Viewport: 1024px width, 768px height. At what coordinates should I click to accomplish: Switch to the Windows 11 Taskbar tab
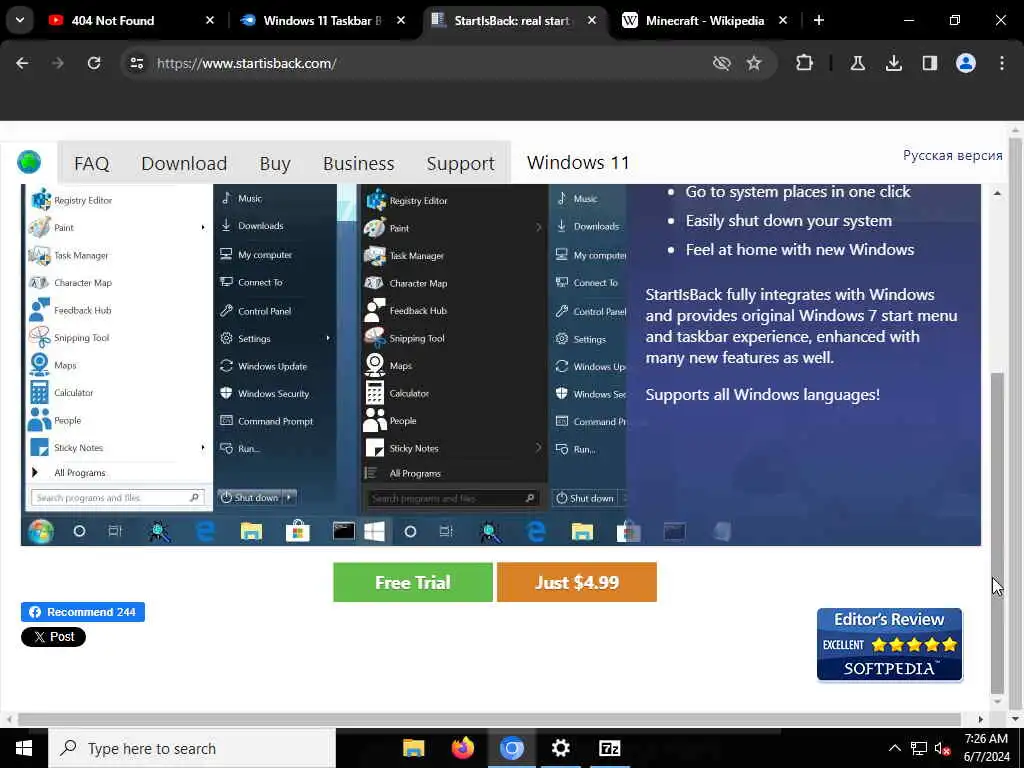pos(322,20)
